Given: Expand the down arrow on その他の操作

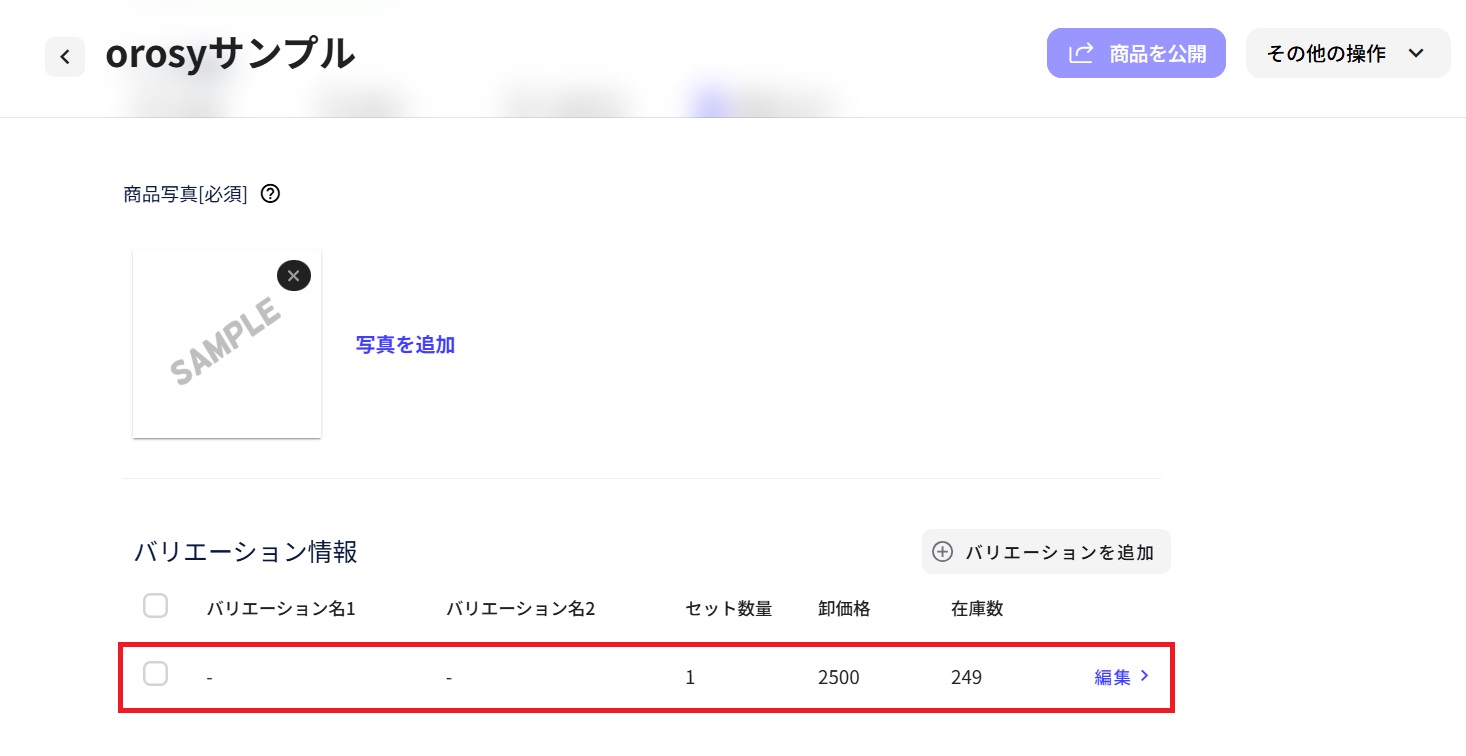Looking at the screenshot, I should point(1416,53).
